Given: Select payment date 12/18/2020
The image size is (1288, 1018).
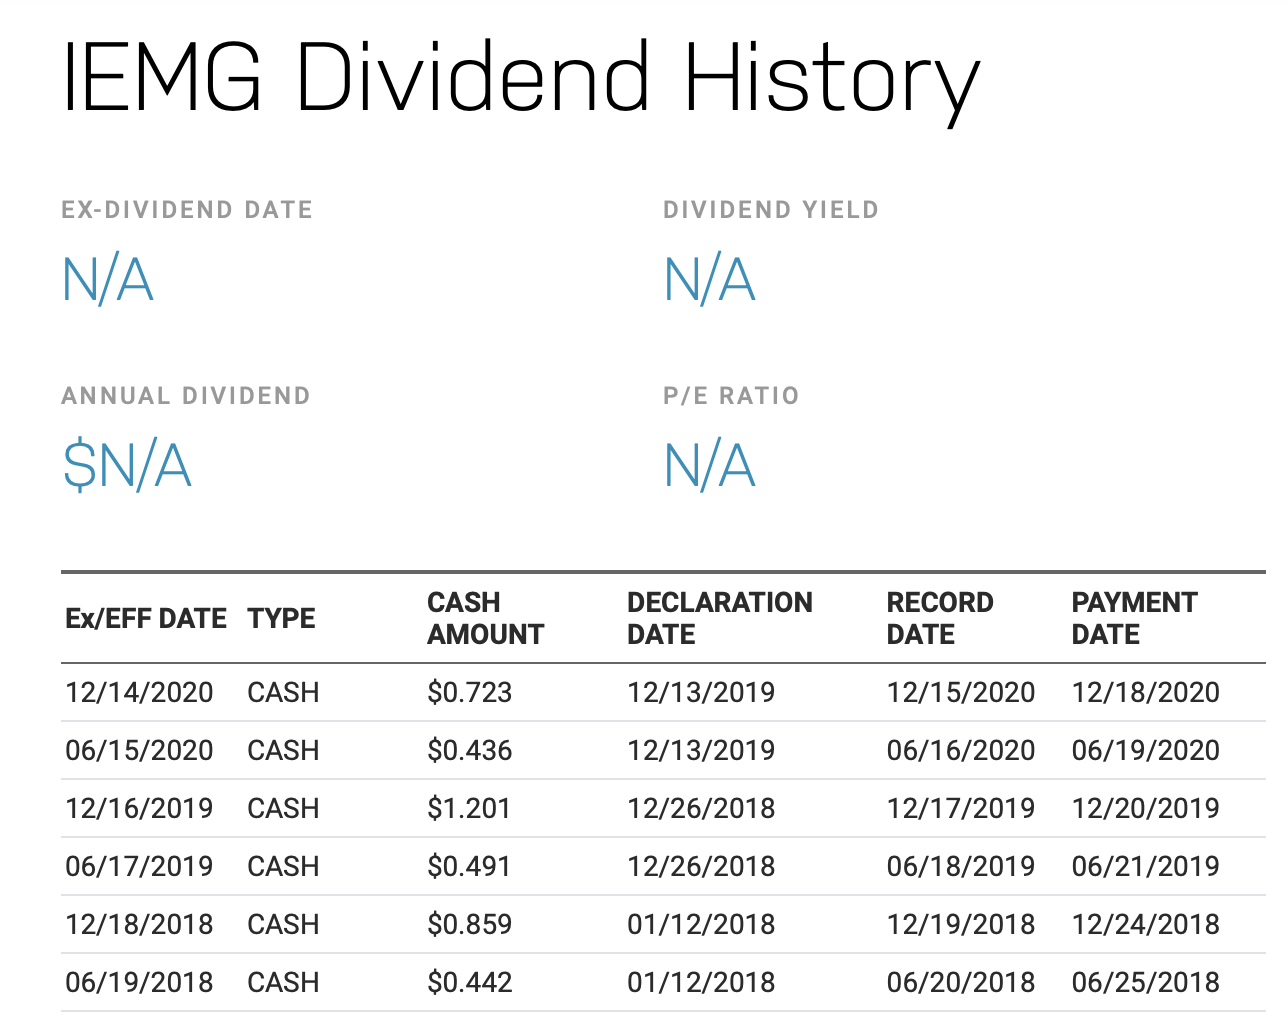Looking at the screenshot, I should pos(1145,692).
